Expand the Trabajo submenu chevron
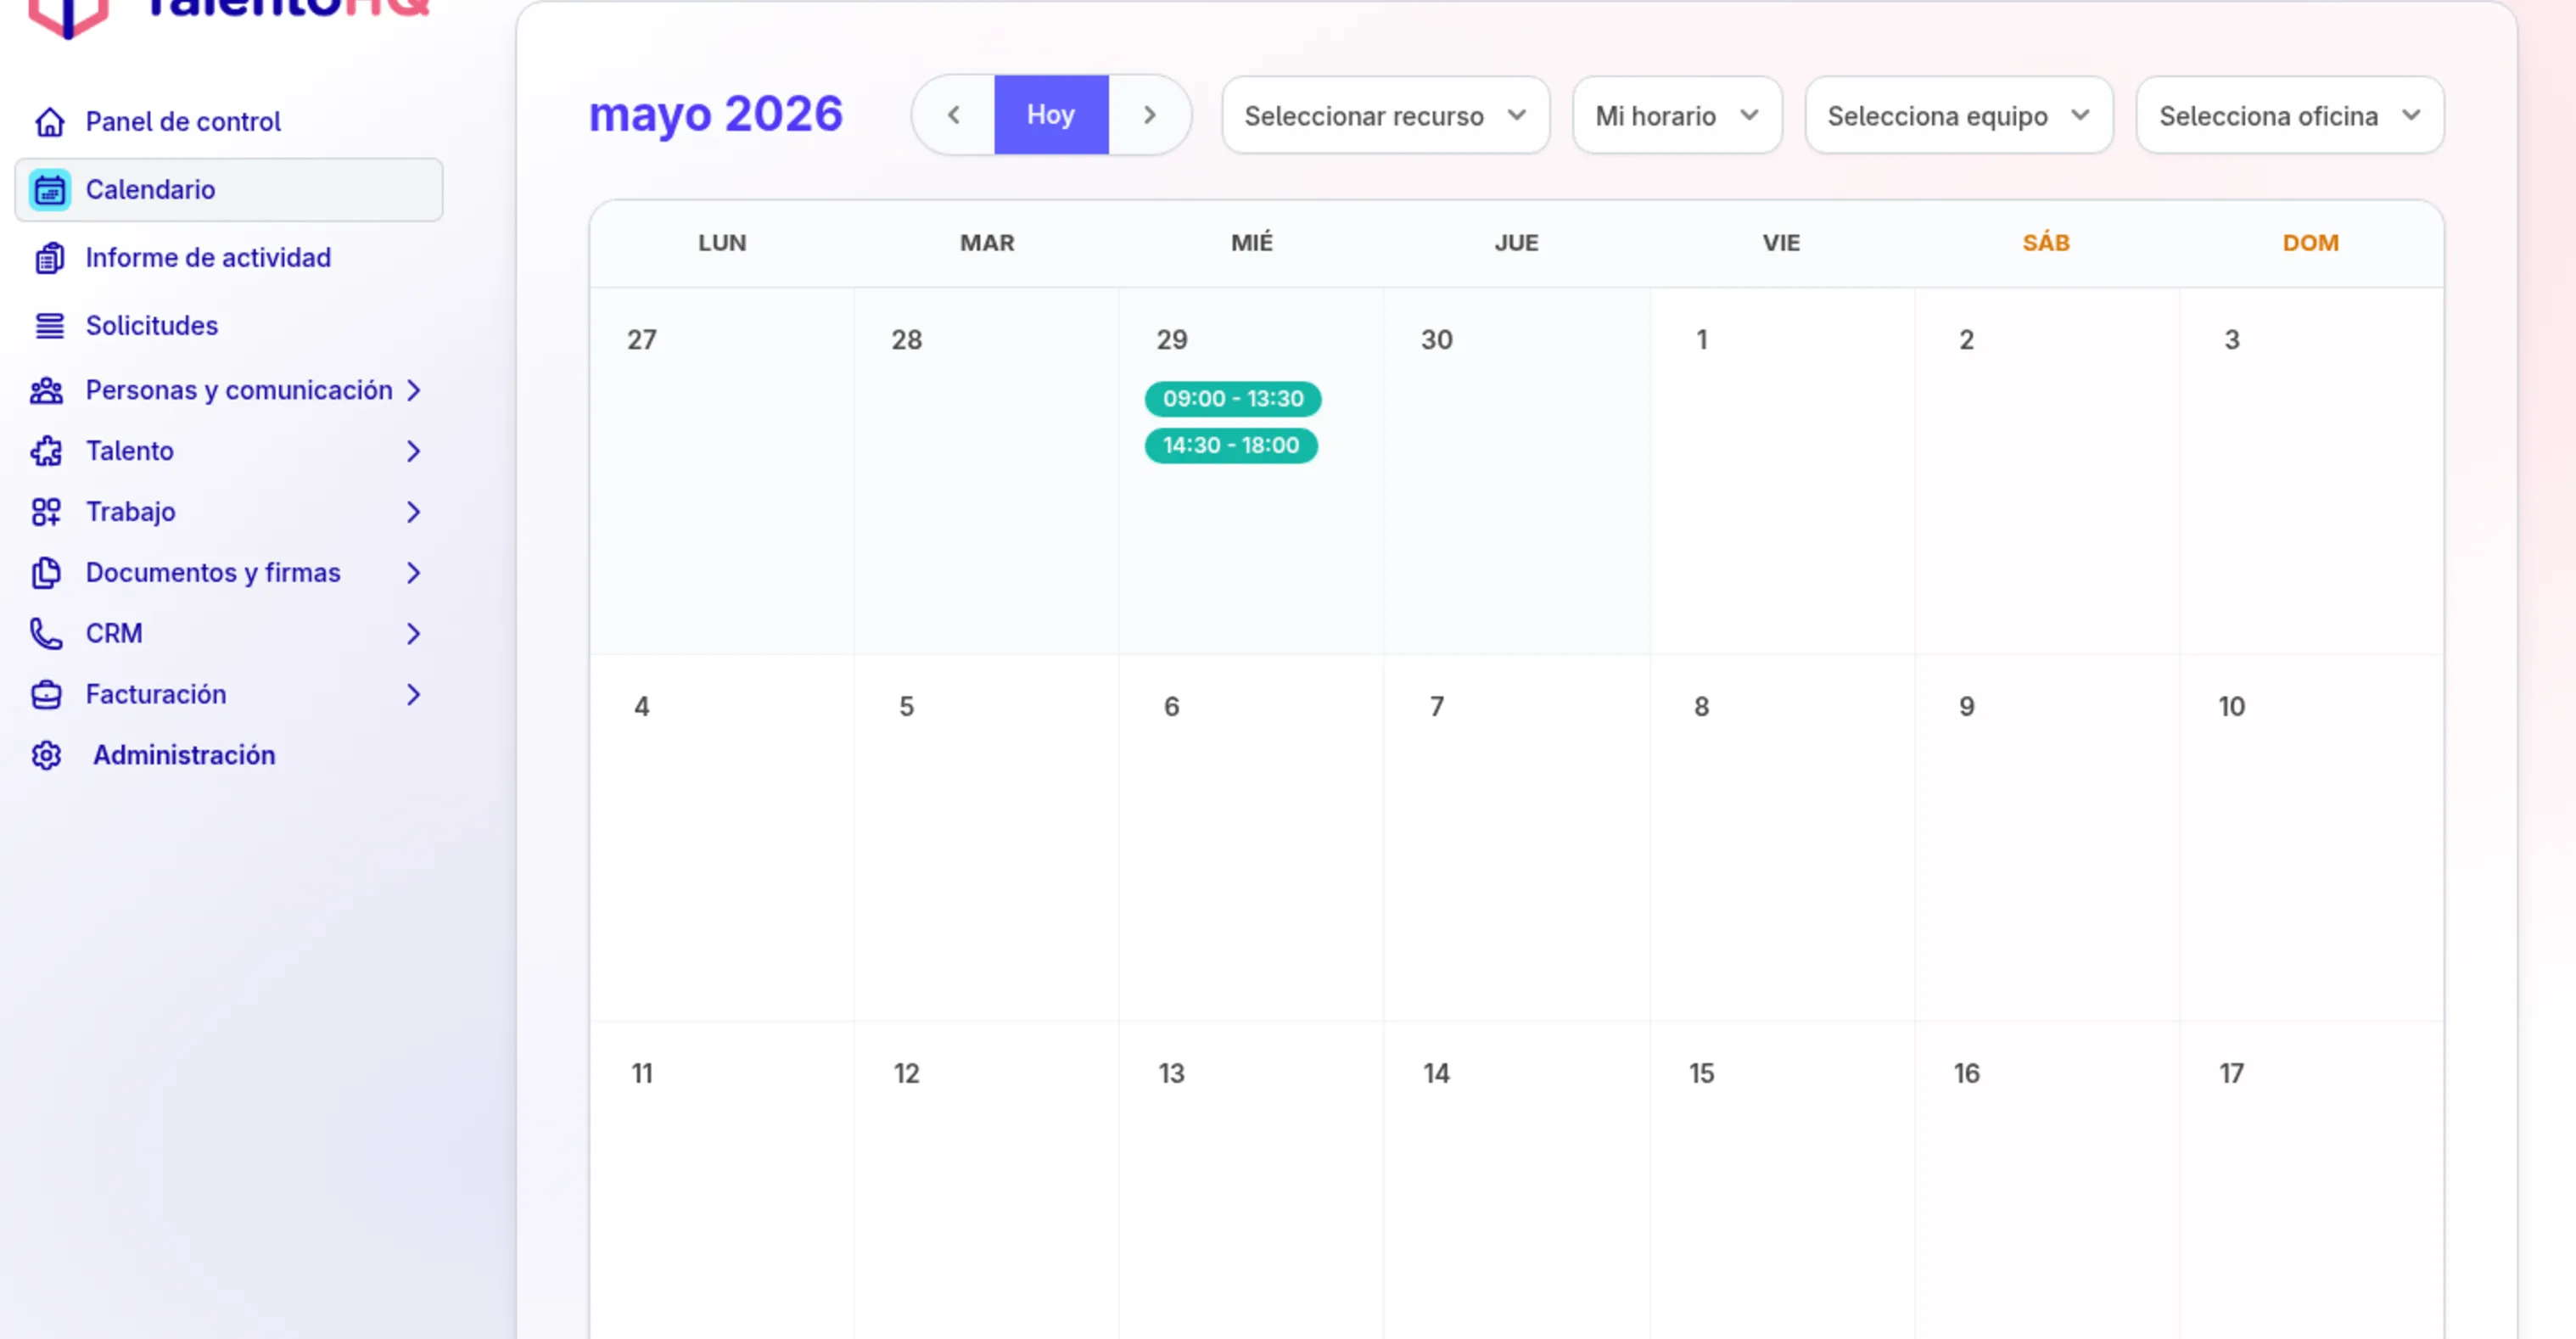2576x1339 pixels. [x=413, y=512]
